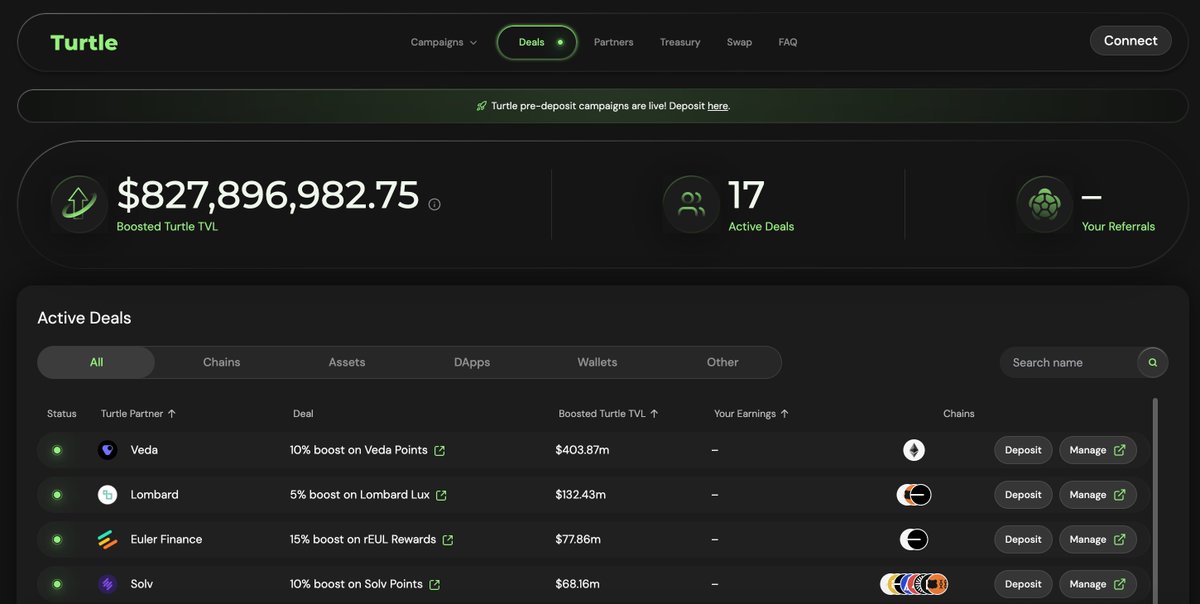
Task: Click Manage for Euler Finance
Action: (x=1098, y=539)
